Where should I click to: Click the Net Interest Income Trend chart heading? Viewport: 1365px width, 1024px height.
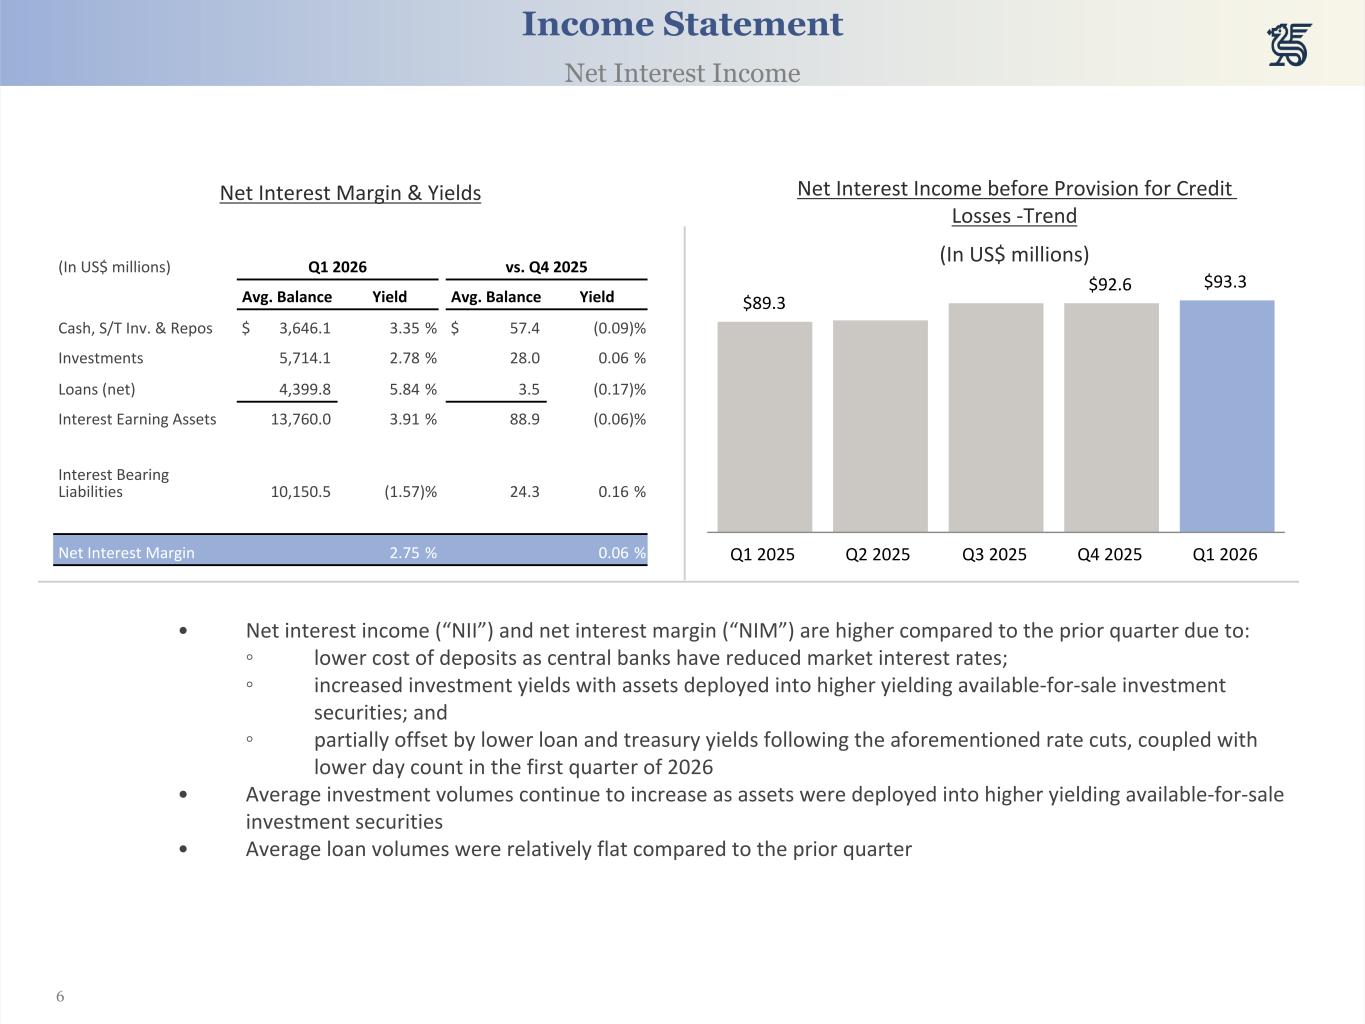coord(1015,202)
